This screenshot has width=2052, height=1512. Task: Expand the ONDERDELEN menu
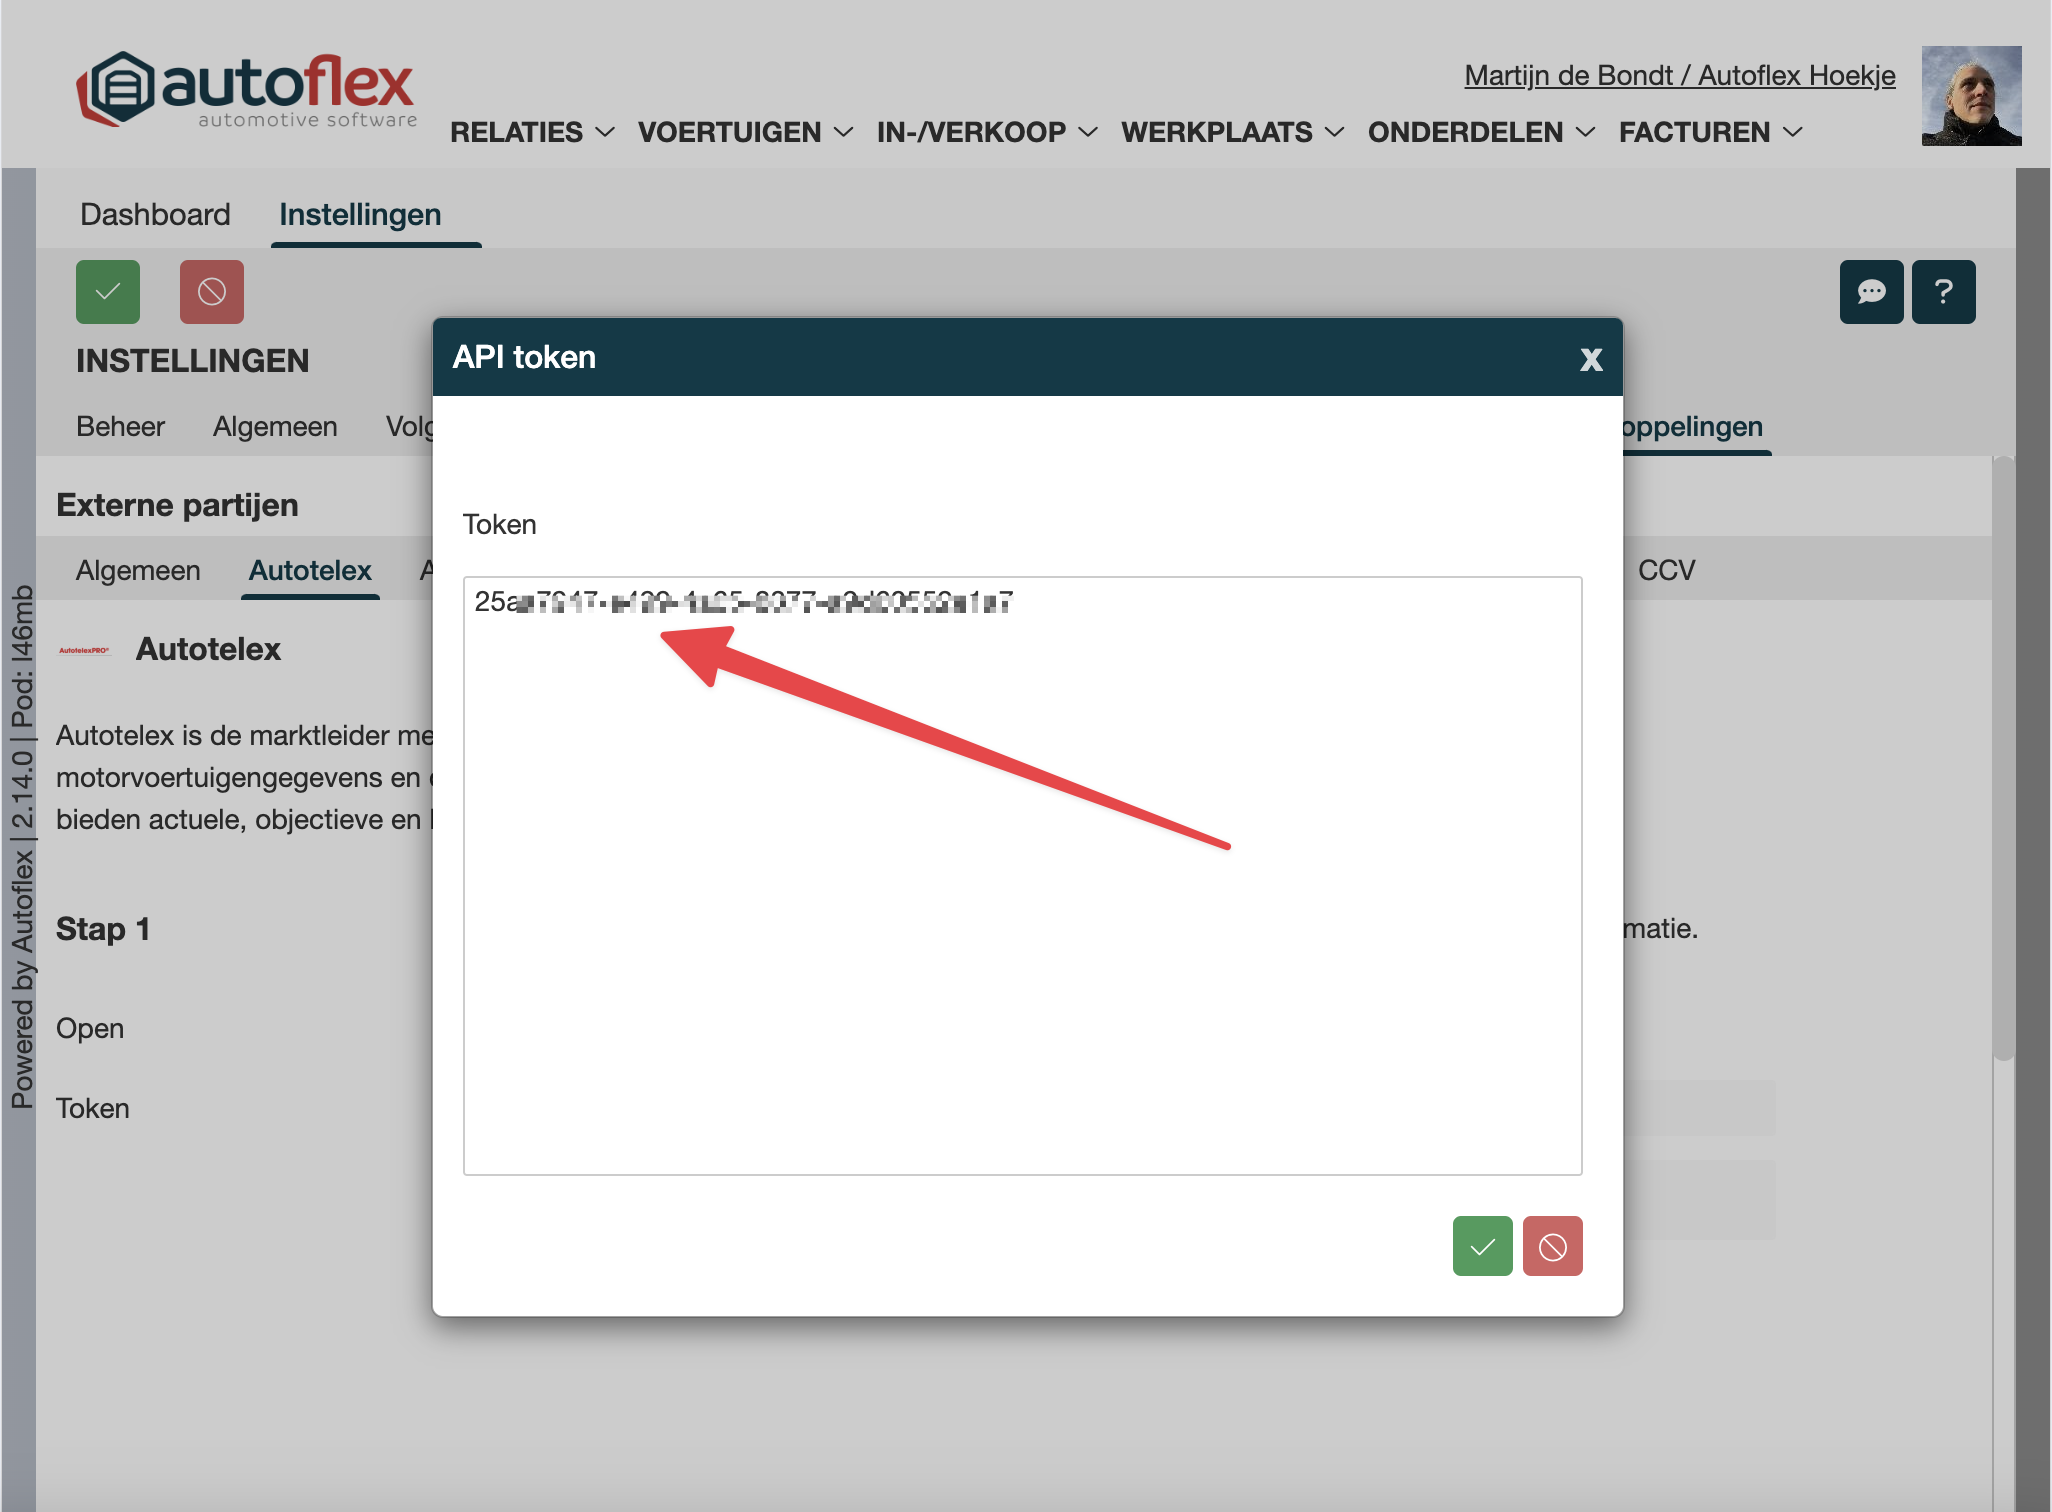pos(1481,132)
